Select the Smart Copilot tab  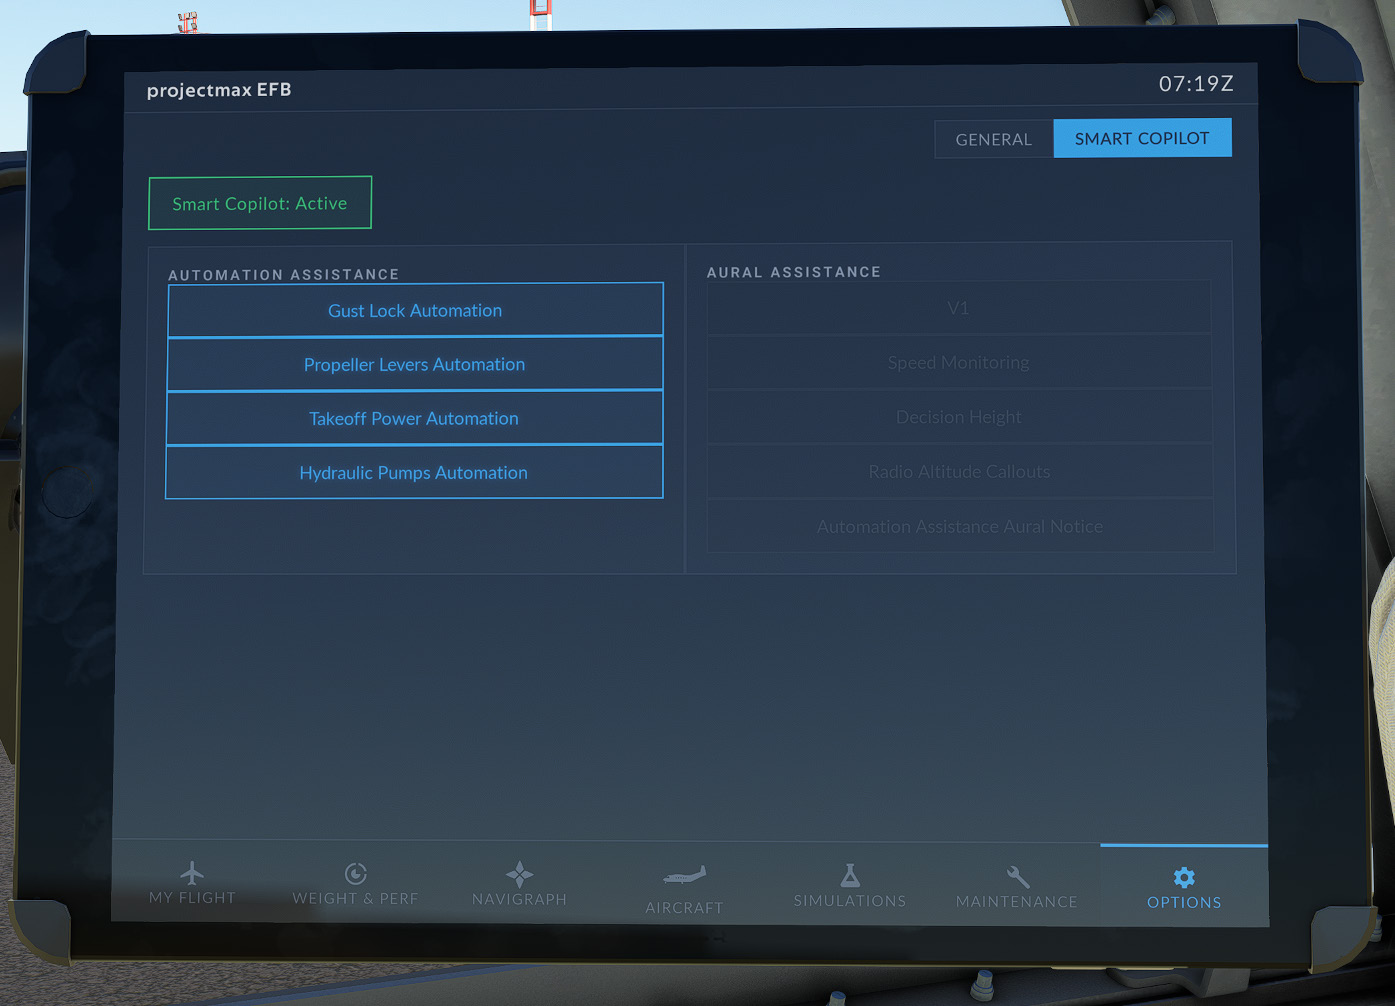click(x=1142, y=138)
